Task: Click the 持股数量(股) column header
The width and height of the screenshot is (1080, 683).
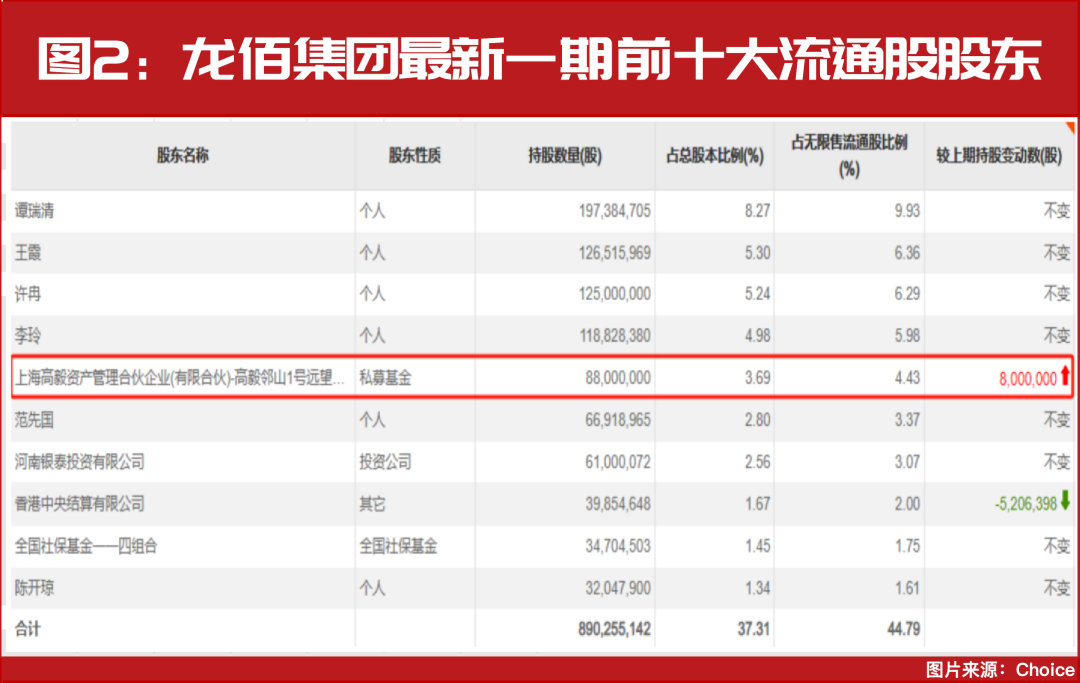Action: [x=565, y=156]
